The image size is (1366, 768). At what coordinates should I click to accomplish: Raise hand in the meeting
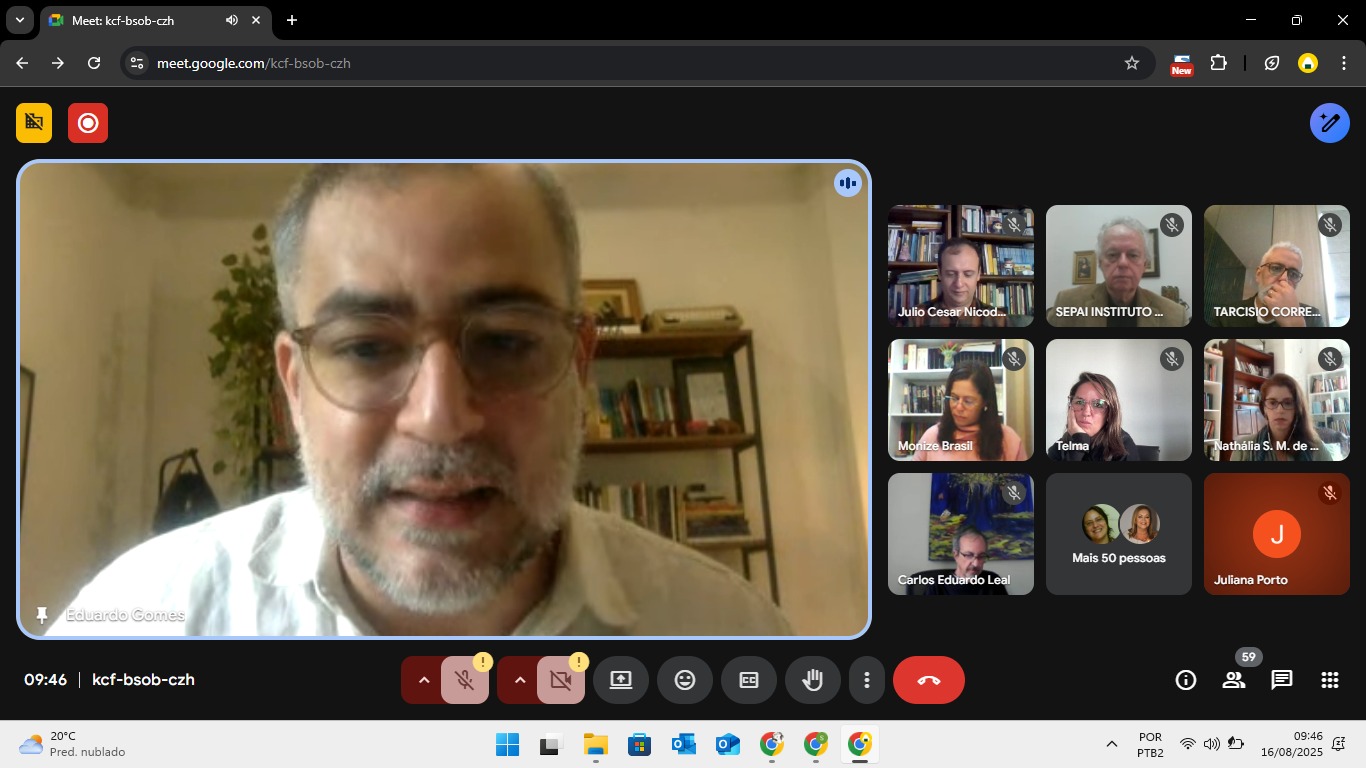(x=812, y=680)
